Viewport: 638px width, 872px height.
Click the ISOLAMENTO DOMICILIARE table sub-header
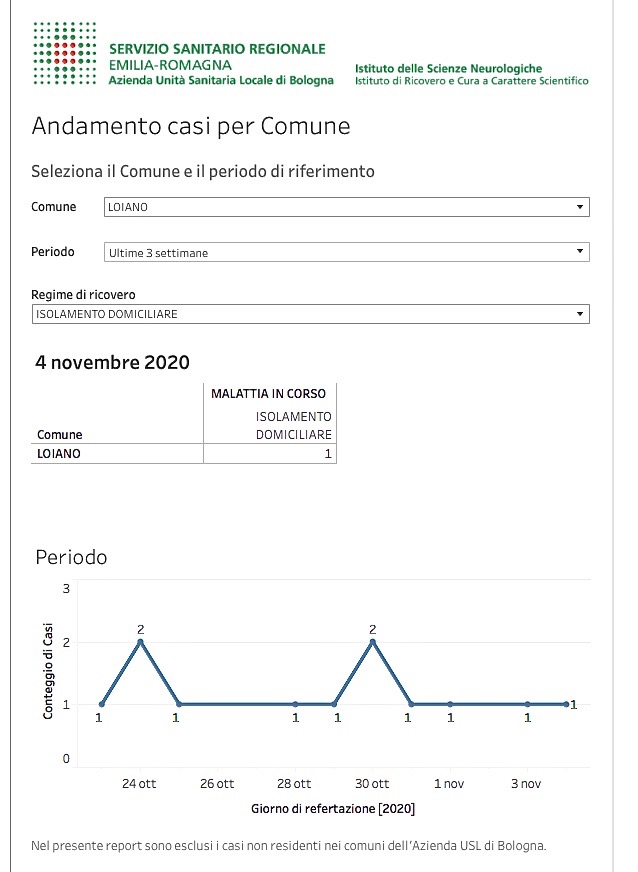(x=293, y=425)
